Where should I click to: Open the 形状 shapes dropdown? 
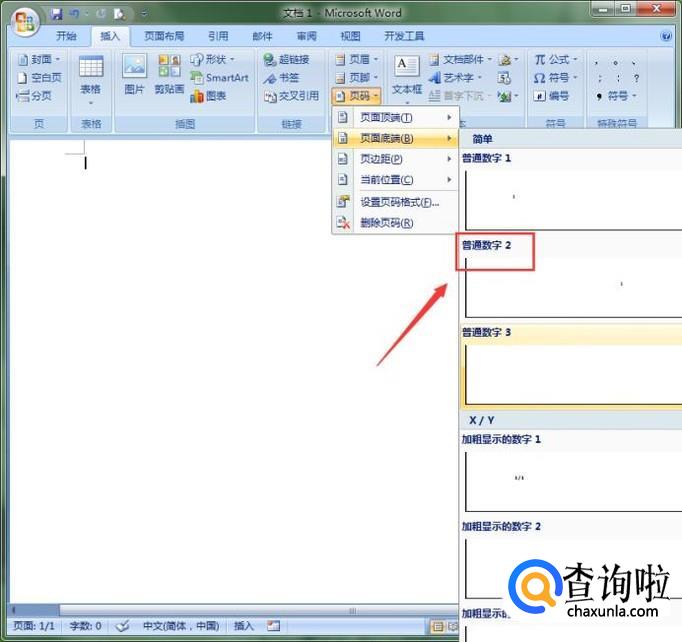(x=213, y=59)
